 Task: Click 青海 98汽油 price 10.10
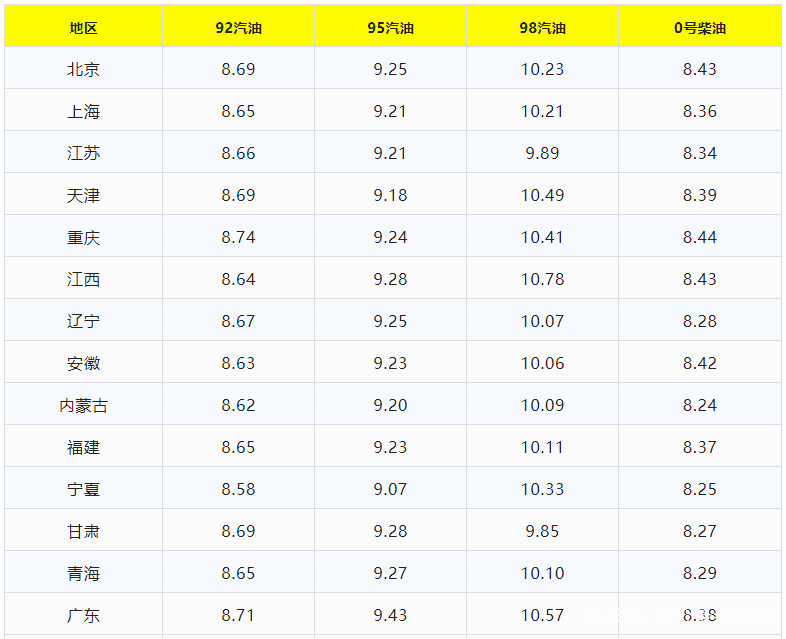coord(542,573)
